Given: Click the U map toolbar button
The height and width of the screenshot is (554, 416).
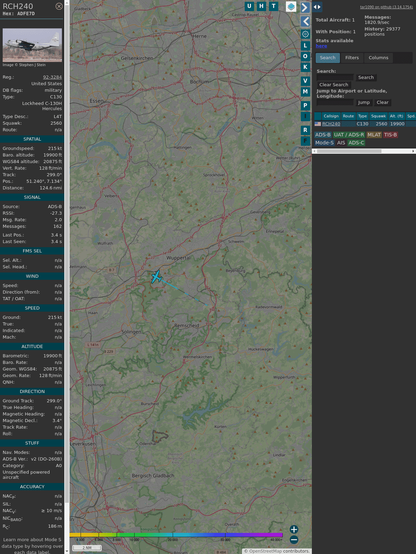Looking at the screenshot, I should 250,6.
